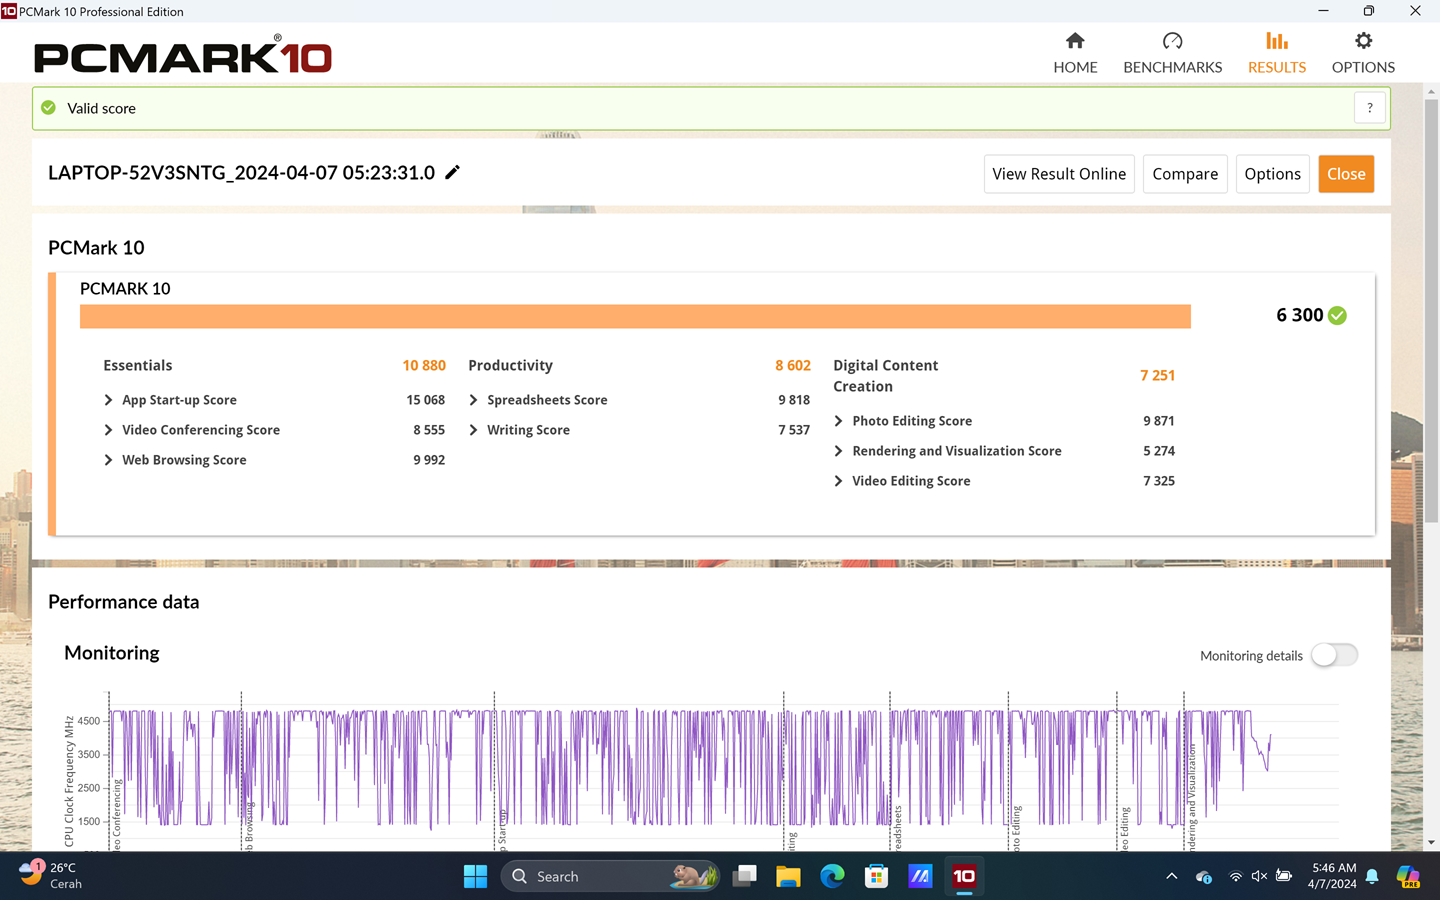Click the green checkmark next to 6 300
The width and height of the screenshot is (1440, 900).
(x=1338, y=315)
